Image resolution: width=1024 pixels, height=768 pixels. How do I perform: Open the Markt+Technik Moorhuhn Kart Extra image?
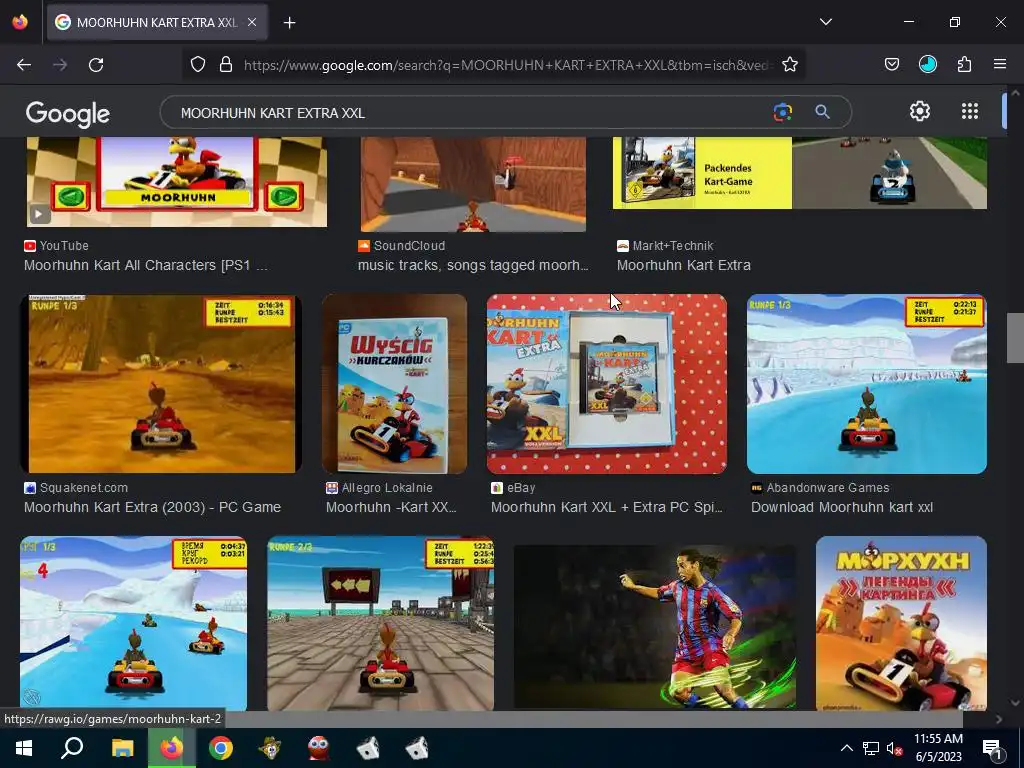pyautogui.click(x=800, y=173)
